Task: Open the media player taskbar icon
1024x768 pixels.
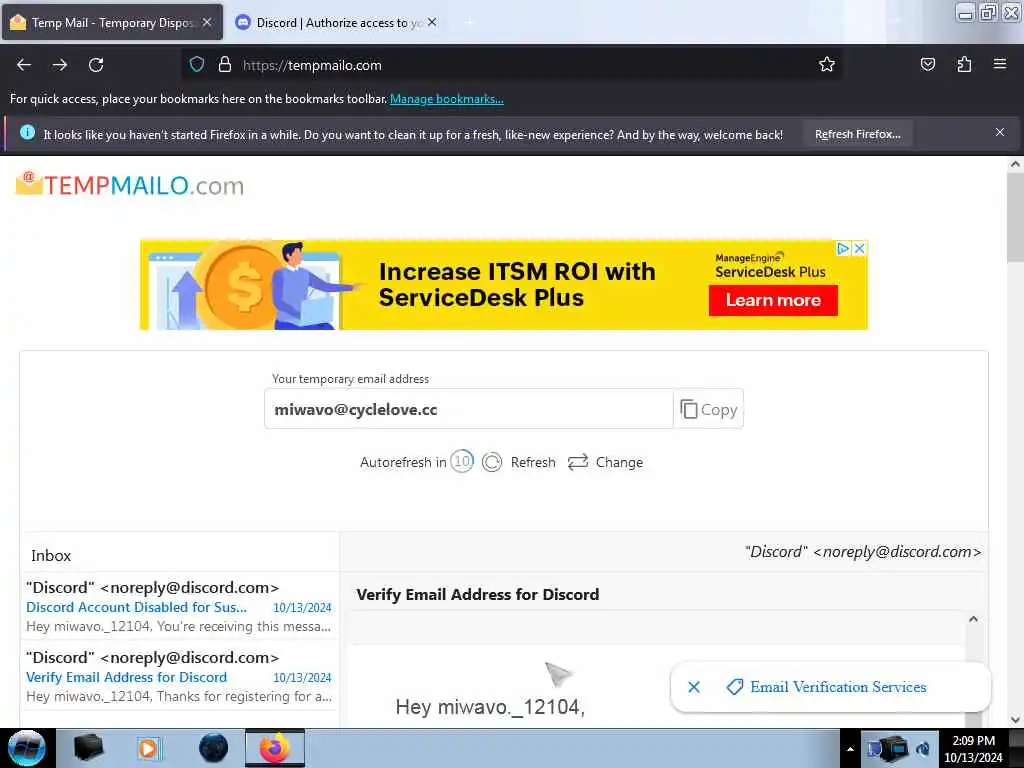Action: [149, 748]
